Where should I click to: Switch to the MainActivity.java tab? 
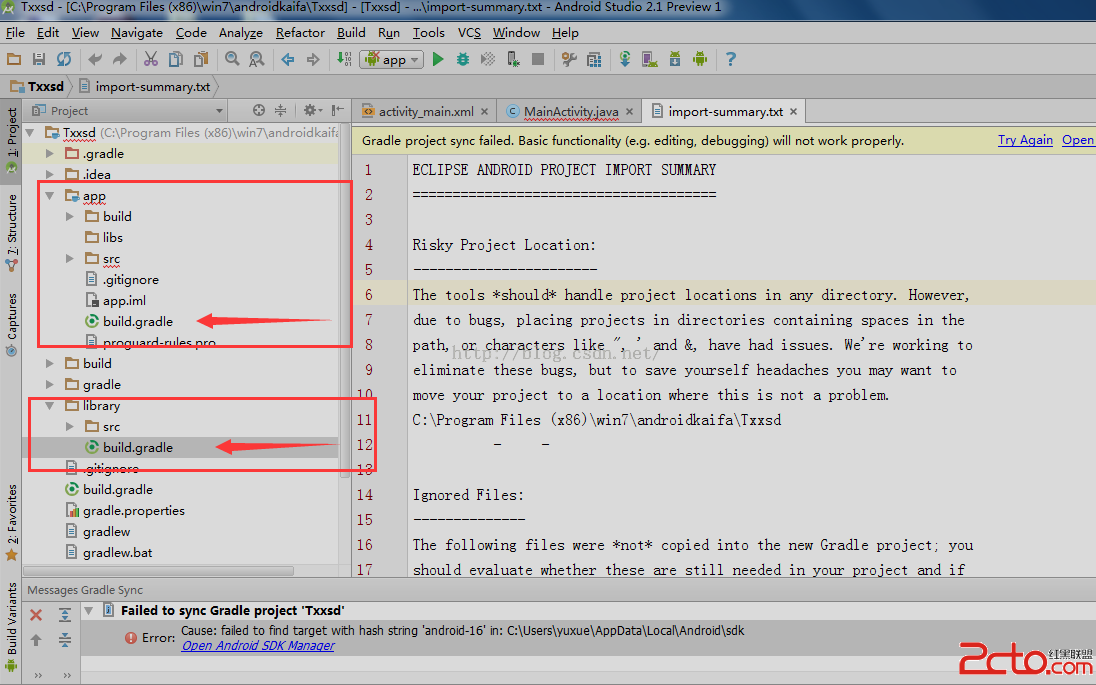pyautogui.click(x=570, y=112)
